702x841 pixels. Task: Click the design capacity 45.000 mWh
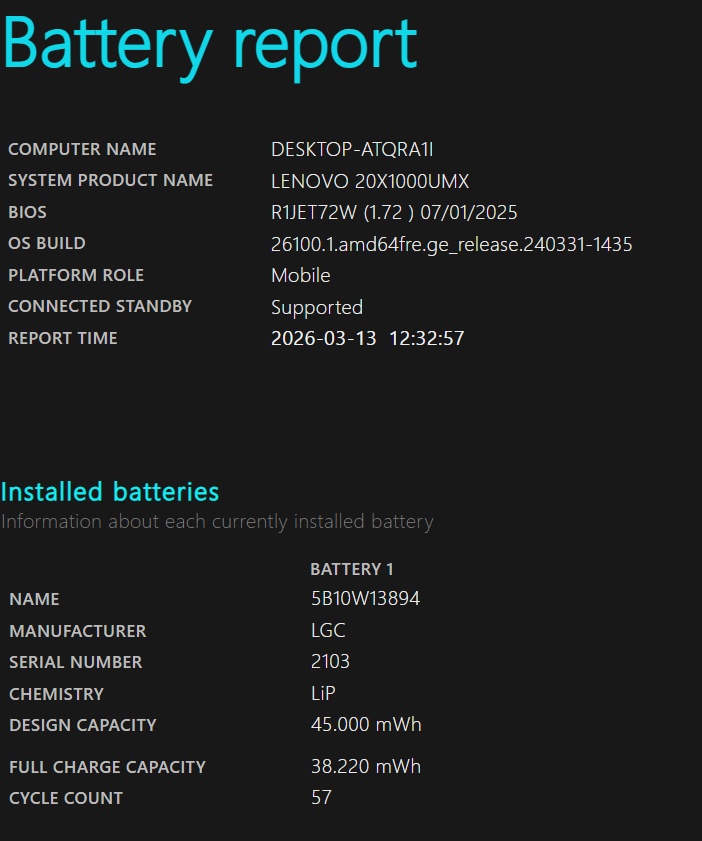pyautogui.click(x=365, y=725)
